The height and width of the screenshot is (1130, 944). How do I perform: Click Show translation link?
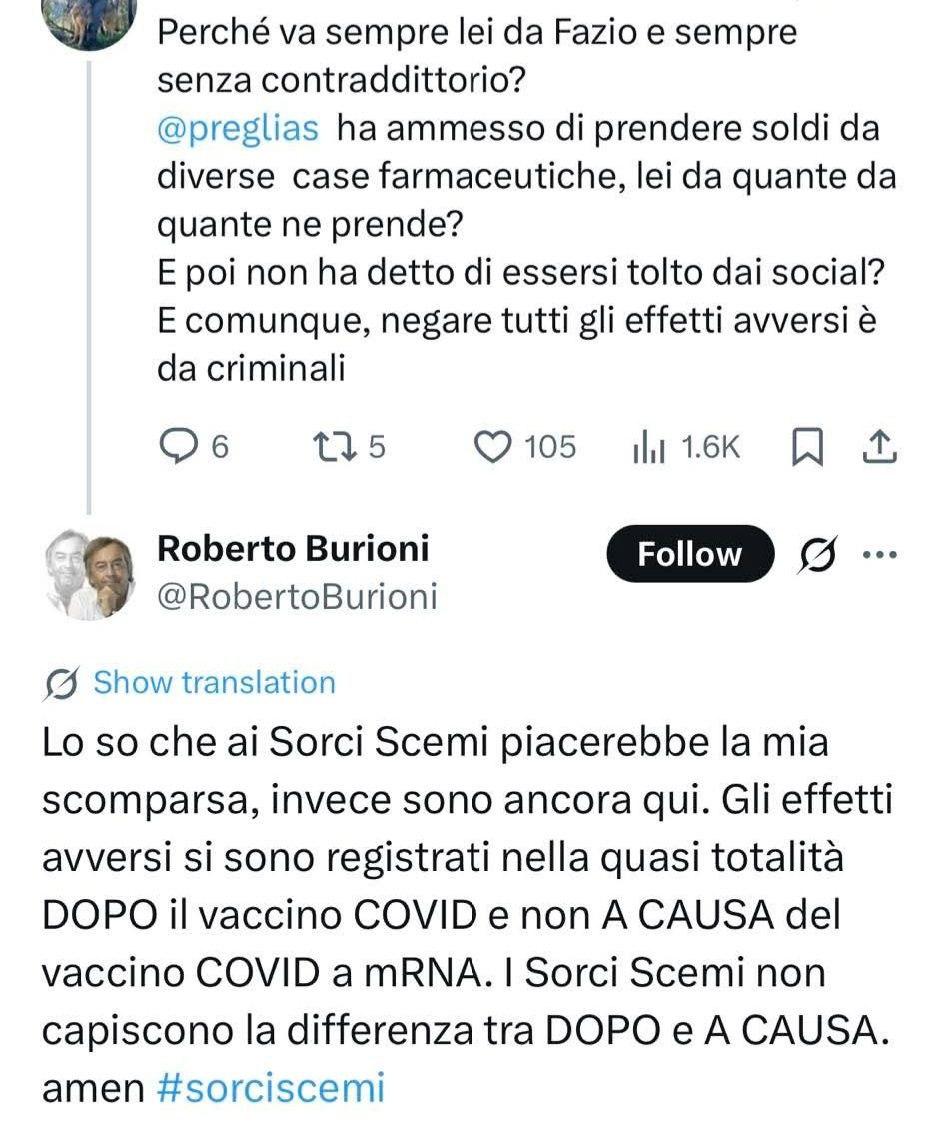click(214, 683)
